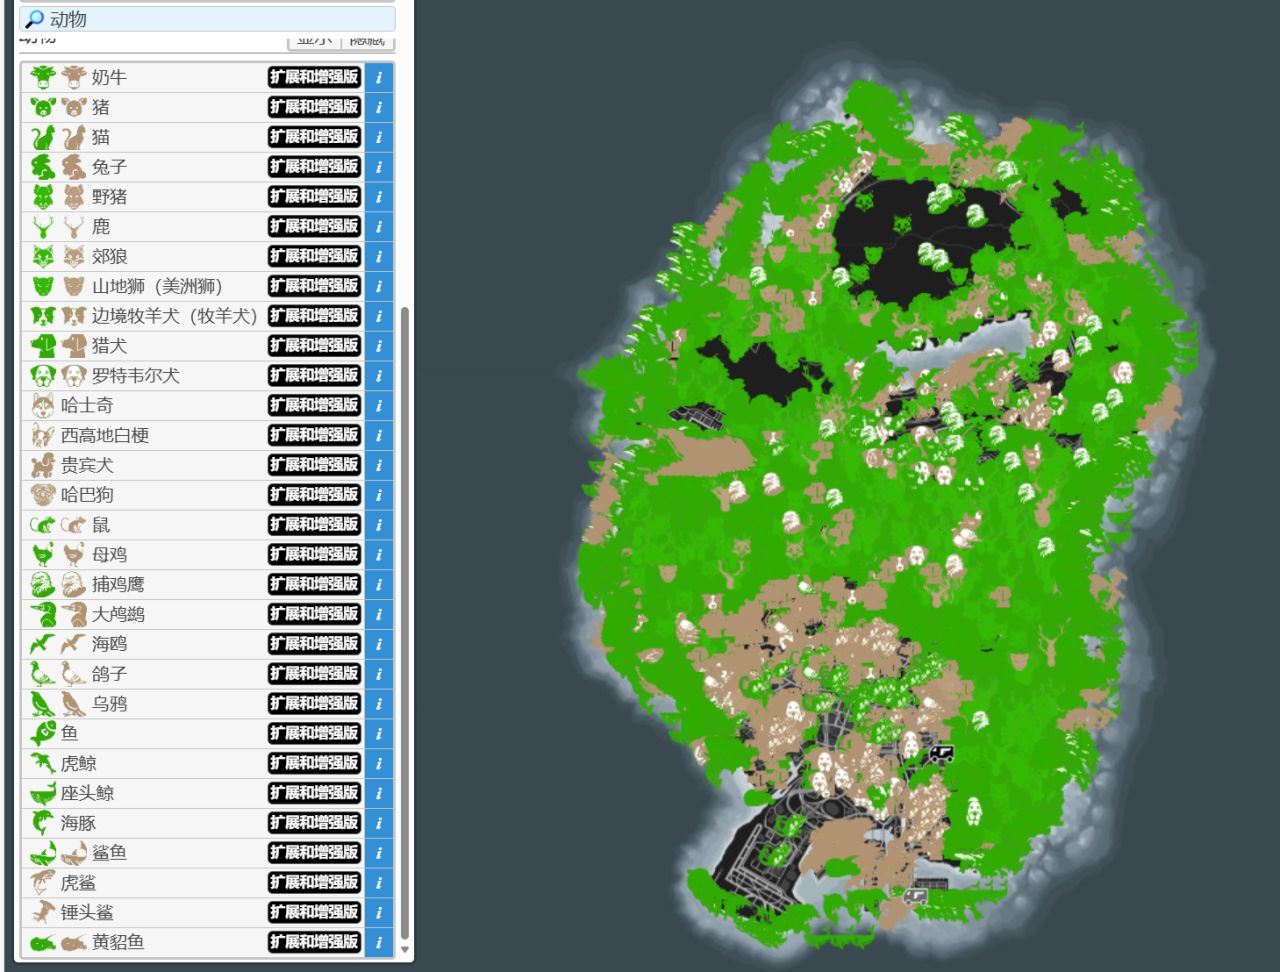
Task: Click the green 奶牛 (cow) icon
Action: coord(42,77)
